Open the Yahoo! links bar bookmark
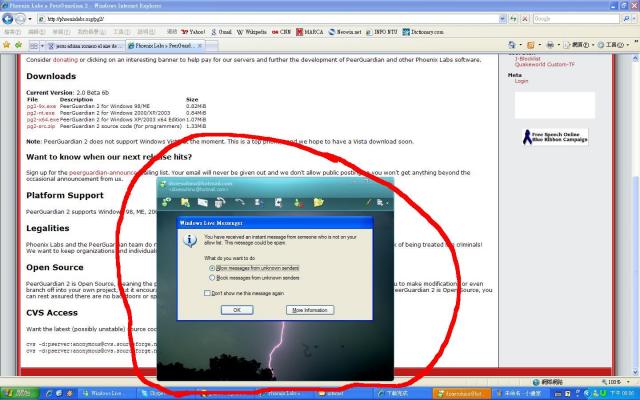The width and height of the screenshot is (640, 400). coord(193,32)
